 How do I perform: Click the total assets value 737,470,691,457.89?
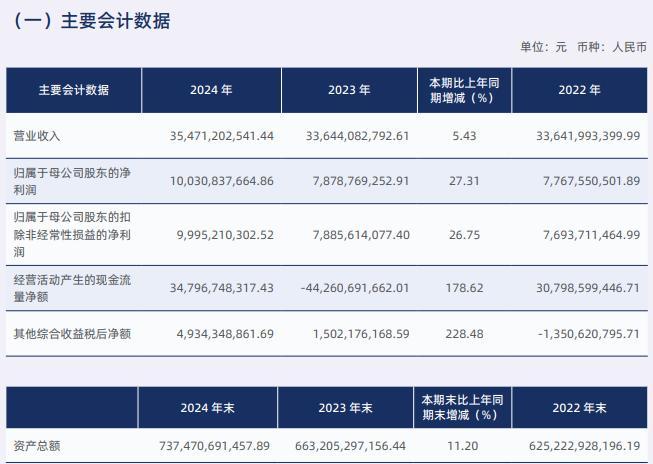(214, 446)
